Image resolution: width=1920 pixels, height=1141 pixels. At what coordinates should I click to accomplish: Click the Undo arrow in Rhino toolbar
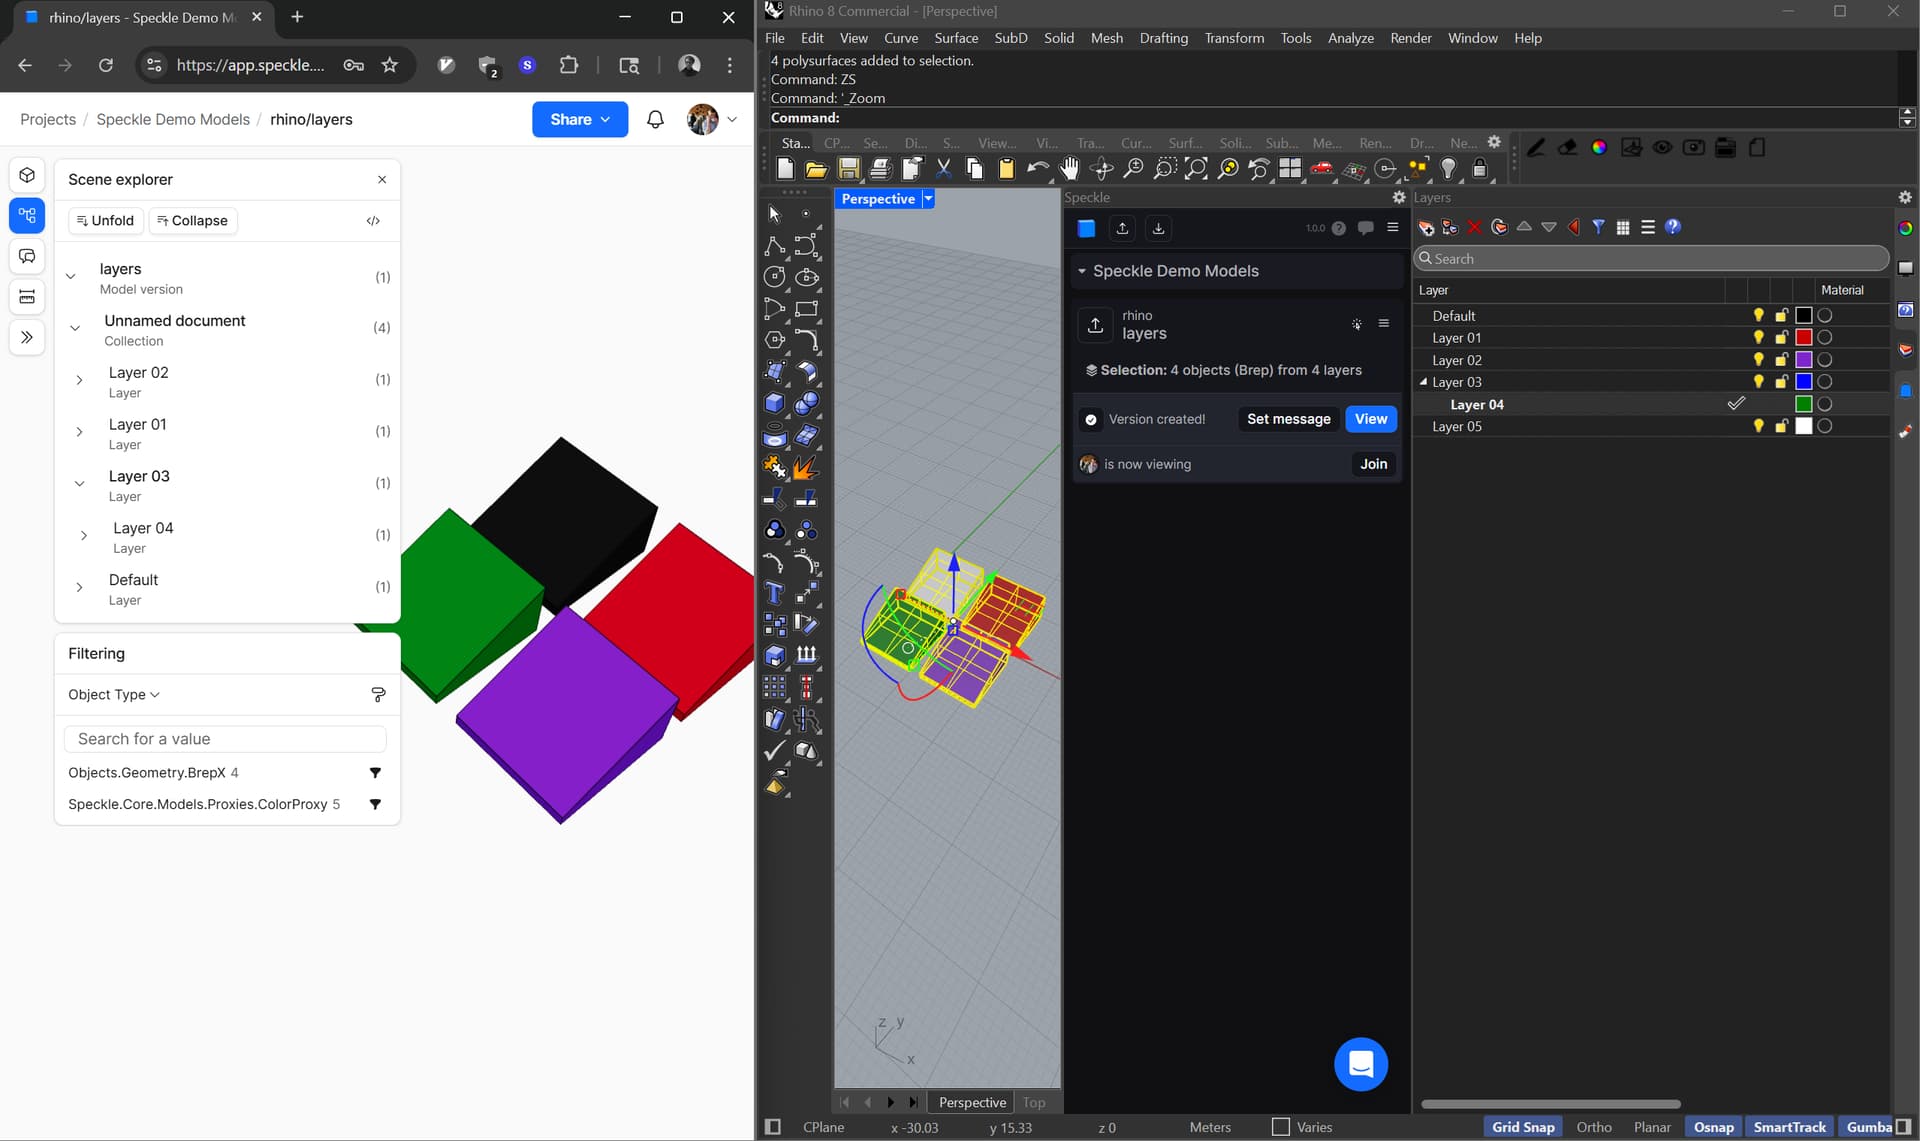click(1037, 169)
